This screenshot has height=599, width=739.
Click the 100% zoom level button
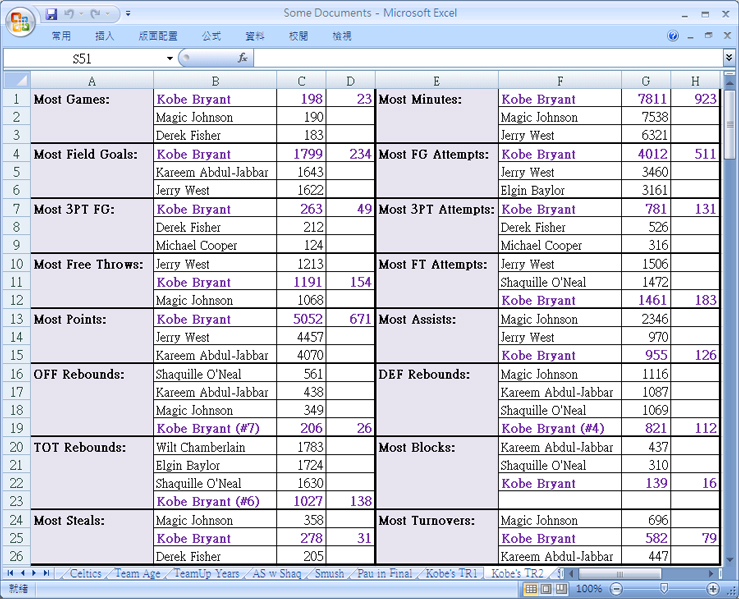(589, 589)
